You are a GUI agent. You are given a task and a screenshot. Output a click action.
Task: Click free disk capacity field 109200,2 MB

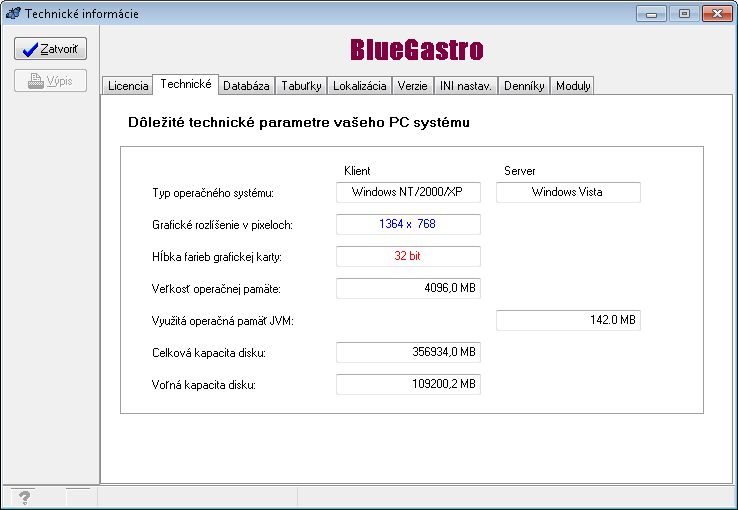pos(408,384)
